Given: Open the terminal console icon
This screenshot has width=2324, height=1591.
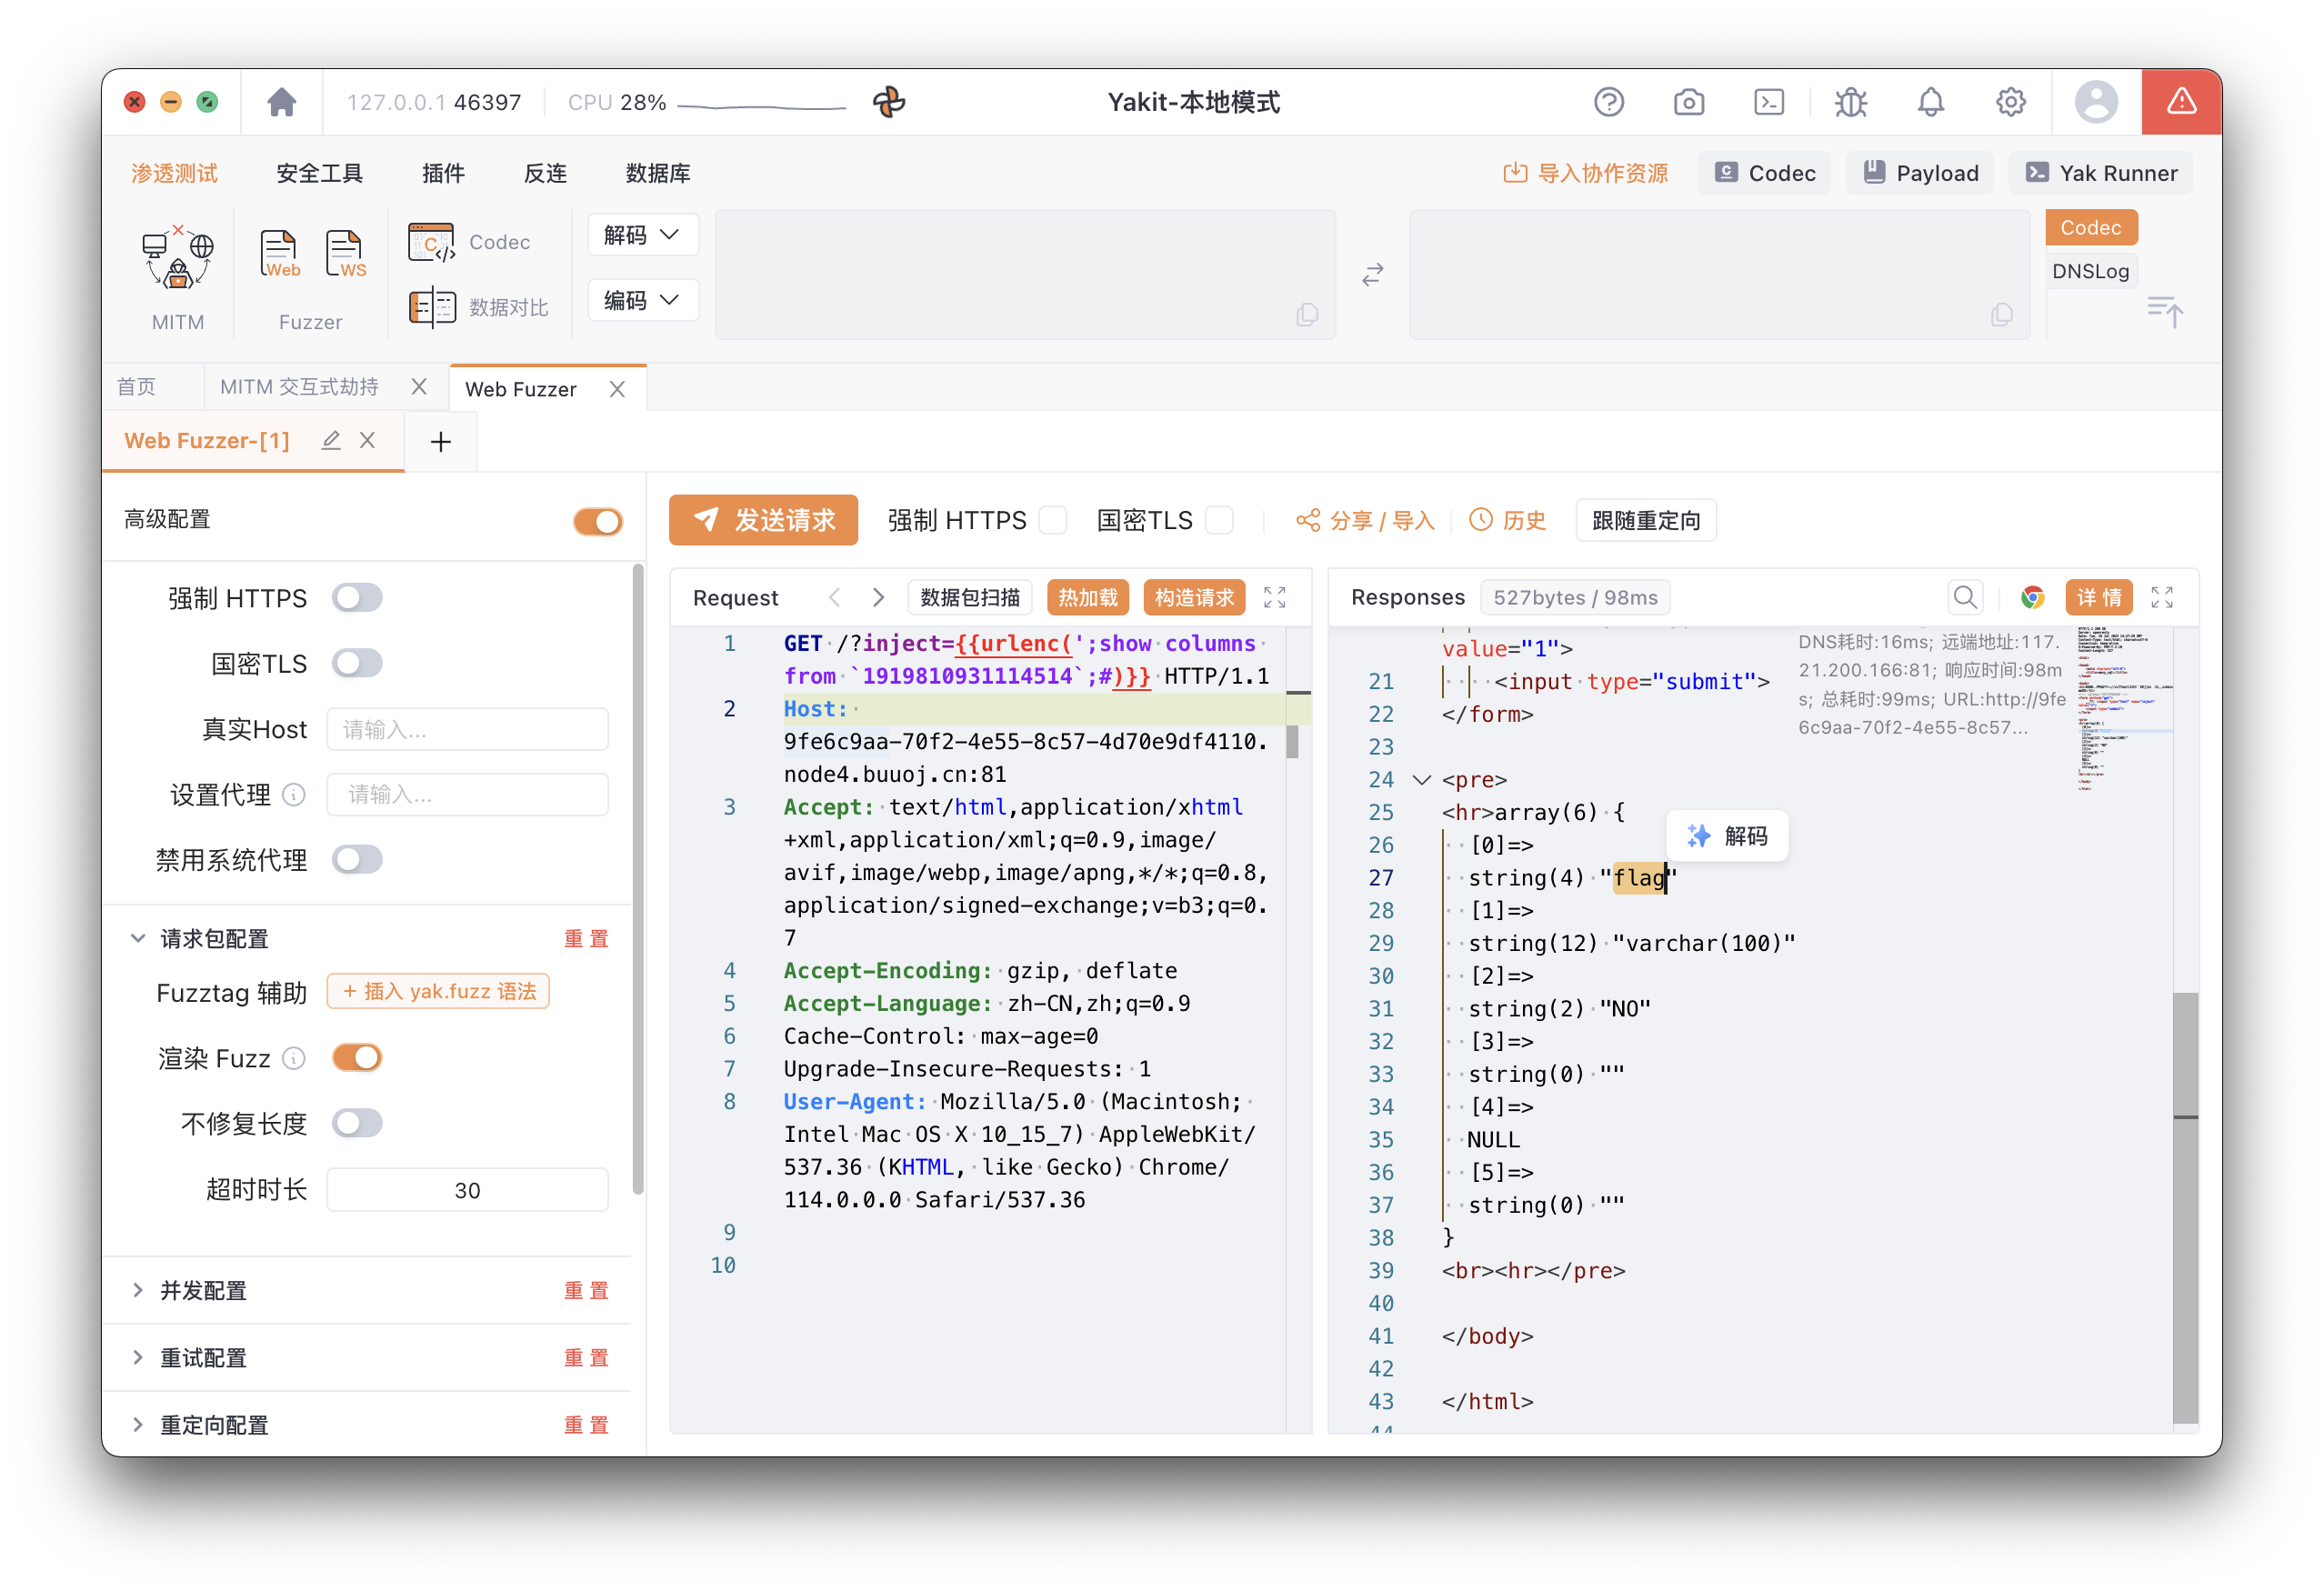Looking at the screenshot, I should [x=1769, y=102].
